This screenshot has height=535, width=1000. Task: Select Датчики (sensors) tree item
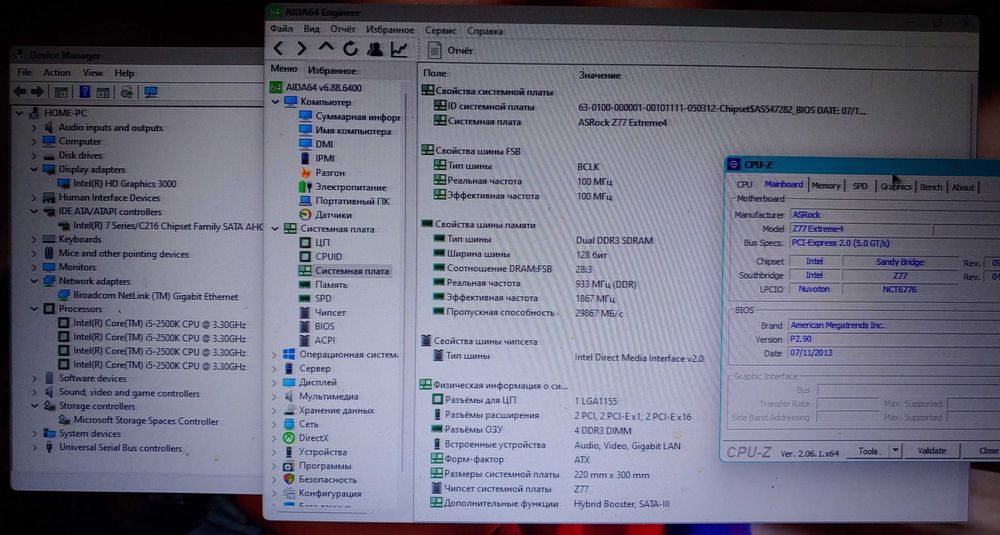pos(325,215)
